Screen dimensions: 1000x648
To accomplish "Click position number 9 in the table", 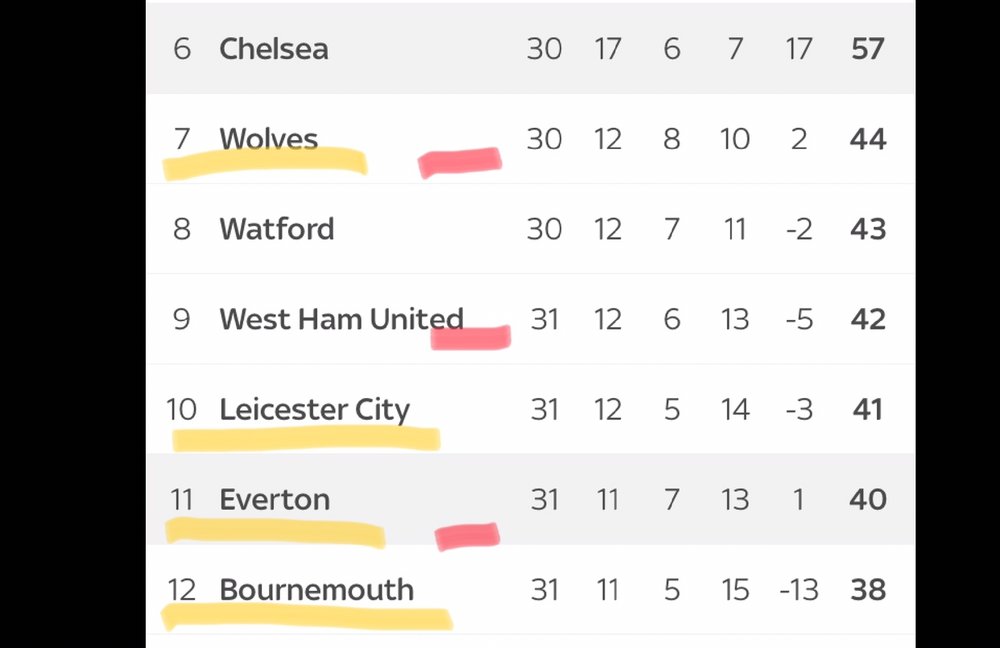I will (x=182, y=319).
